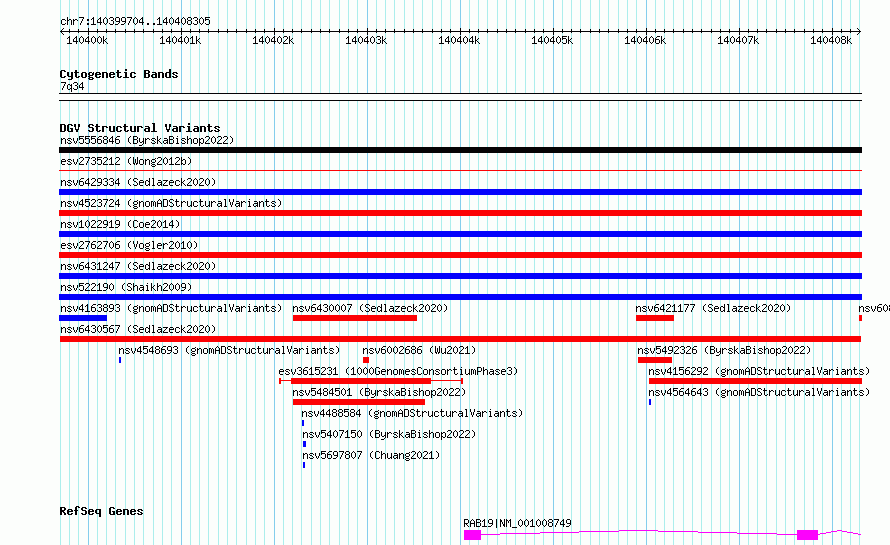Select the 7q34 cytogenetic band label
Viewport: 890px width, 545px height.
coord(72,86)
